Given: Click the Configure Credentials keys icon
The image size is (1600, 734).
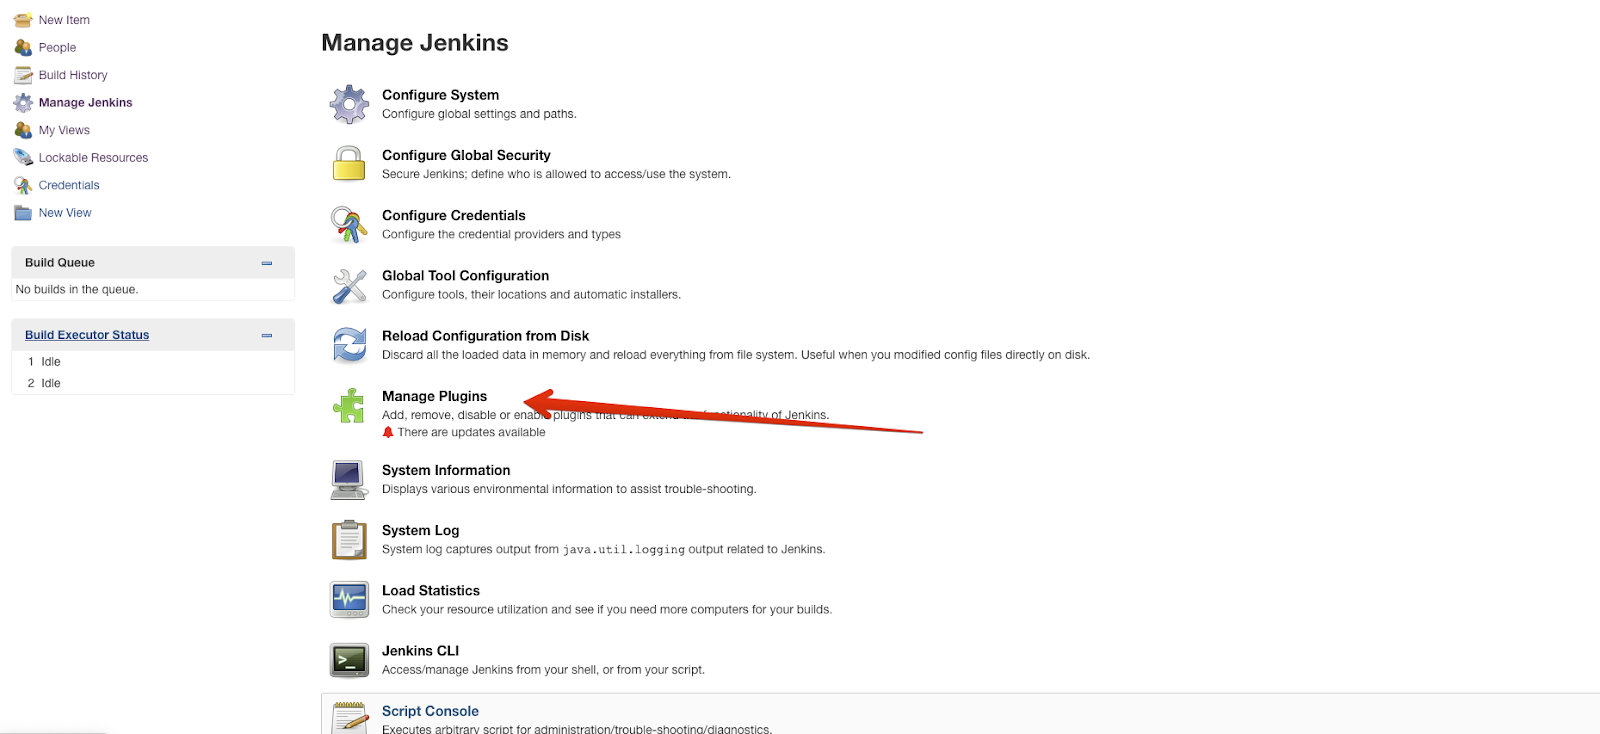Looking at the screenshot, I should point(349,224).
